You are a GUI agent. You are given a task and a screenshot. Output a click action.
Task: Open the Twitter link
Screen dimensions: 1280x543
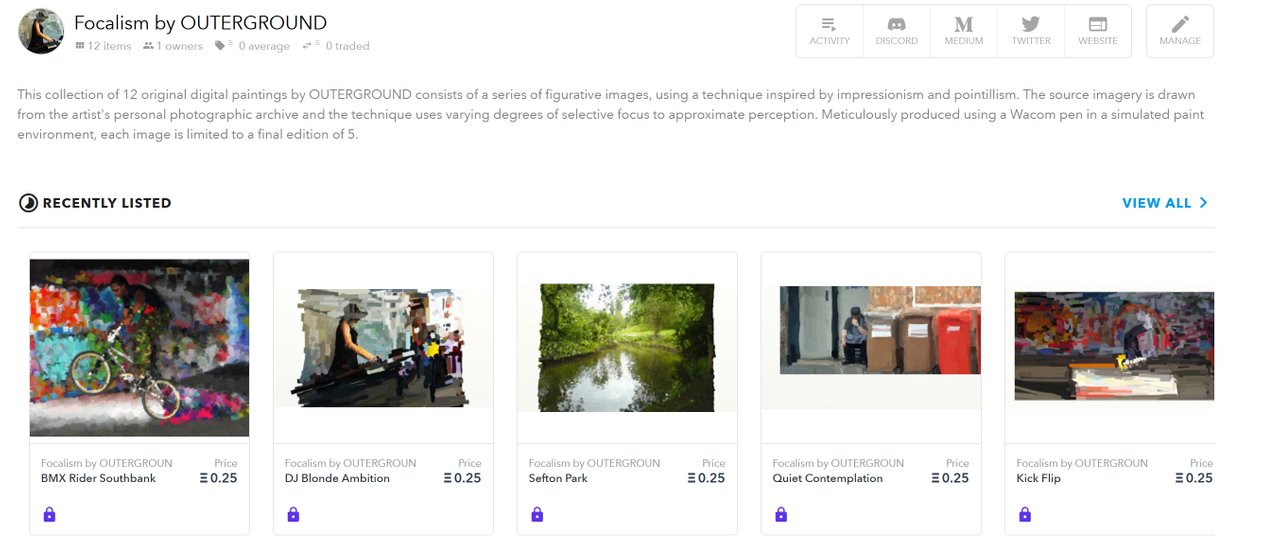pos(1030,31)
